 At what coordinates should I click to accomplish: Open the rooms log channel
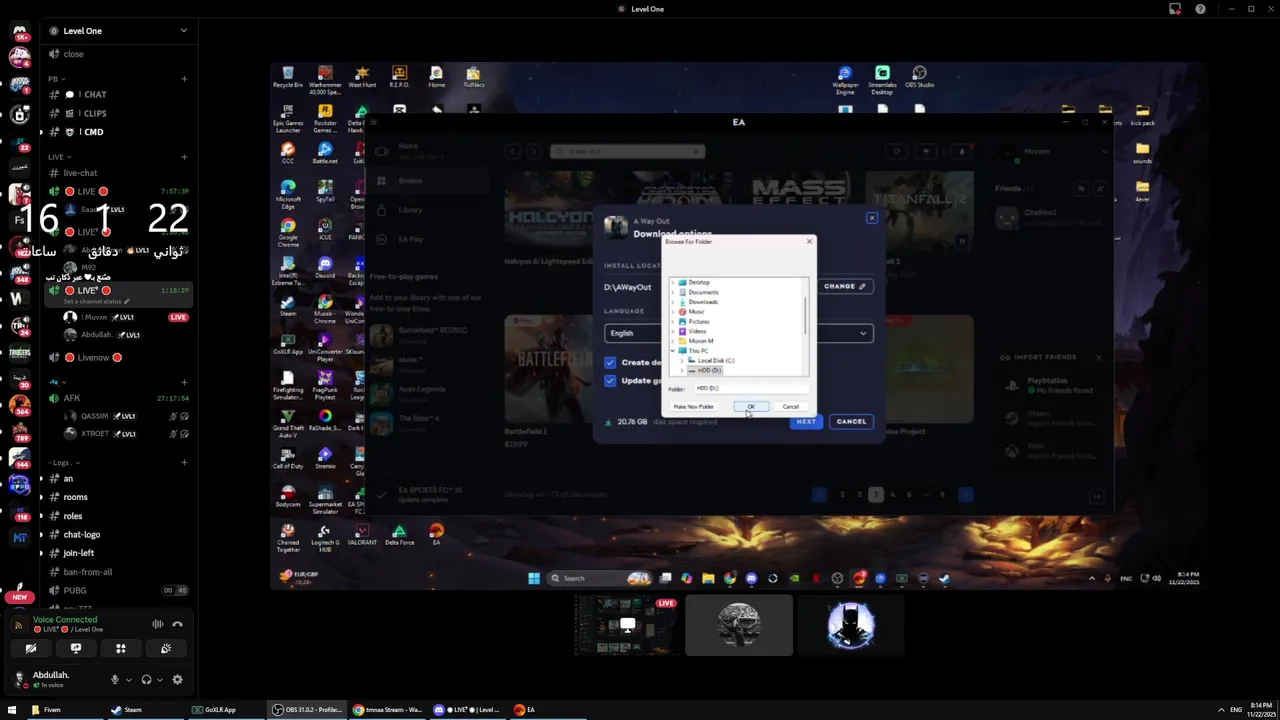(118, 497)
